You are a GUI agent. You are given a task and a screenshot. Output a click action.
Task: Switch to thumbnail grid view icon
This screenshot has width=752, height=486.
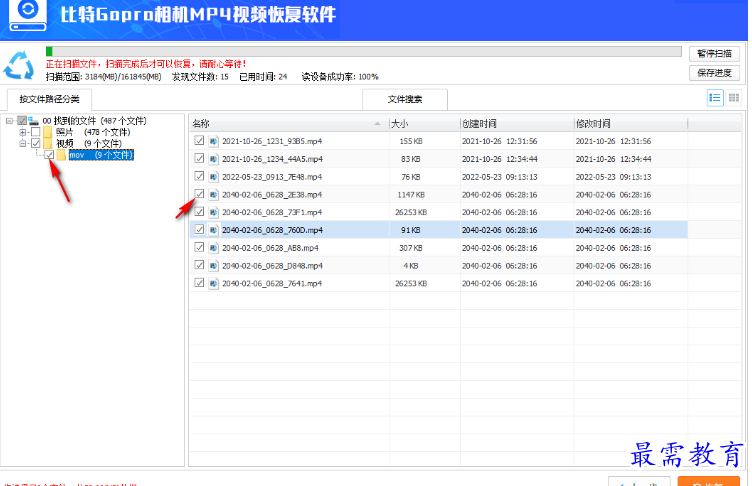pyautogui.click(x=734, y=98)
